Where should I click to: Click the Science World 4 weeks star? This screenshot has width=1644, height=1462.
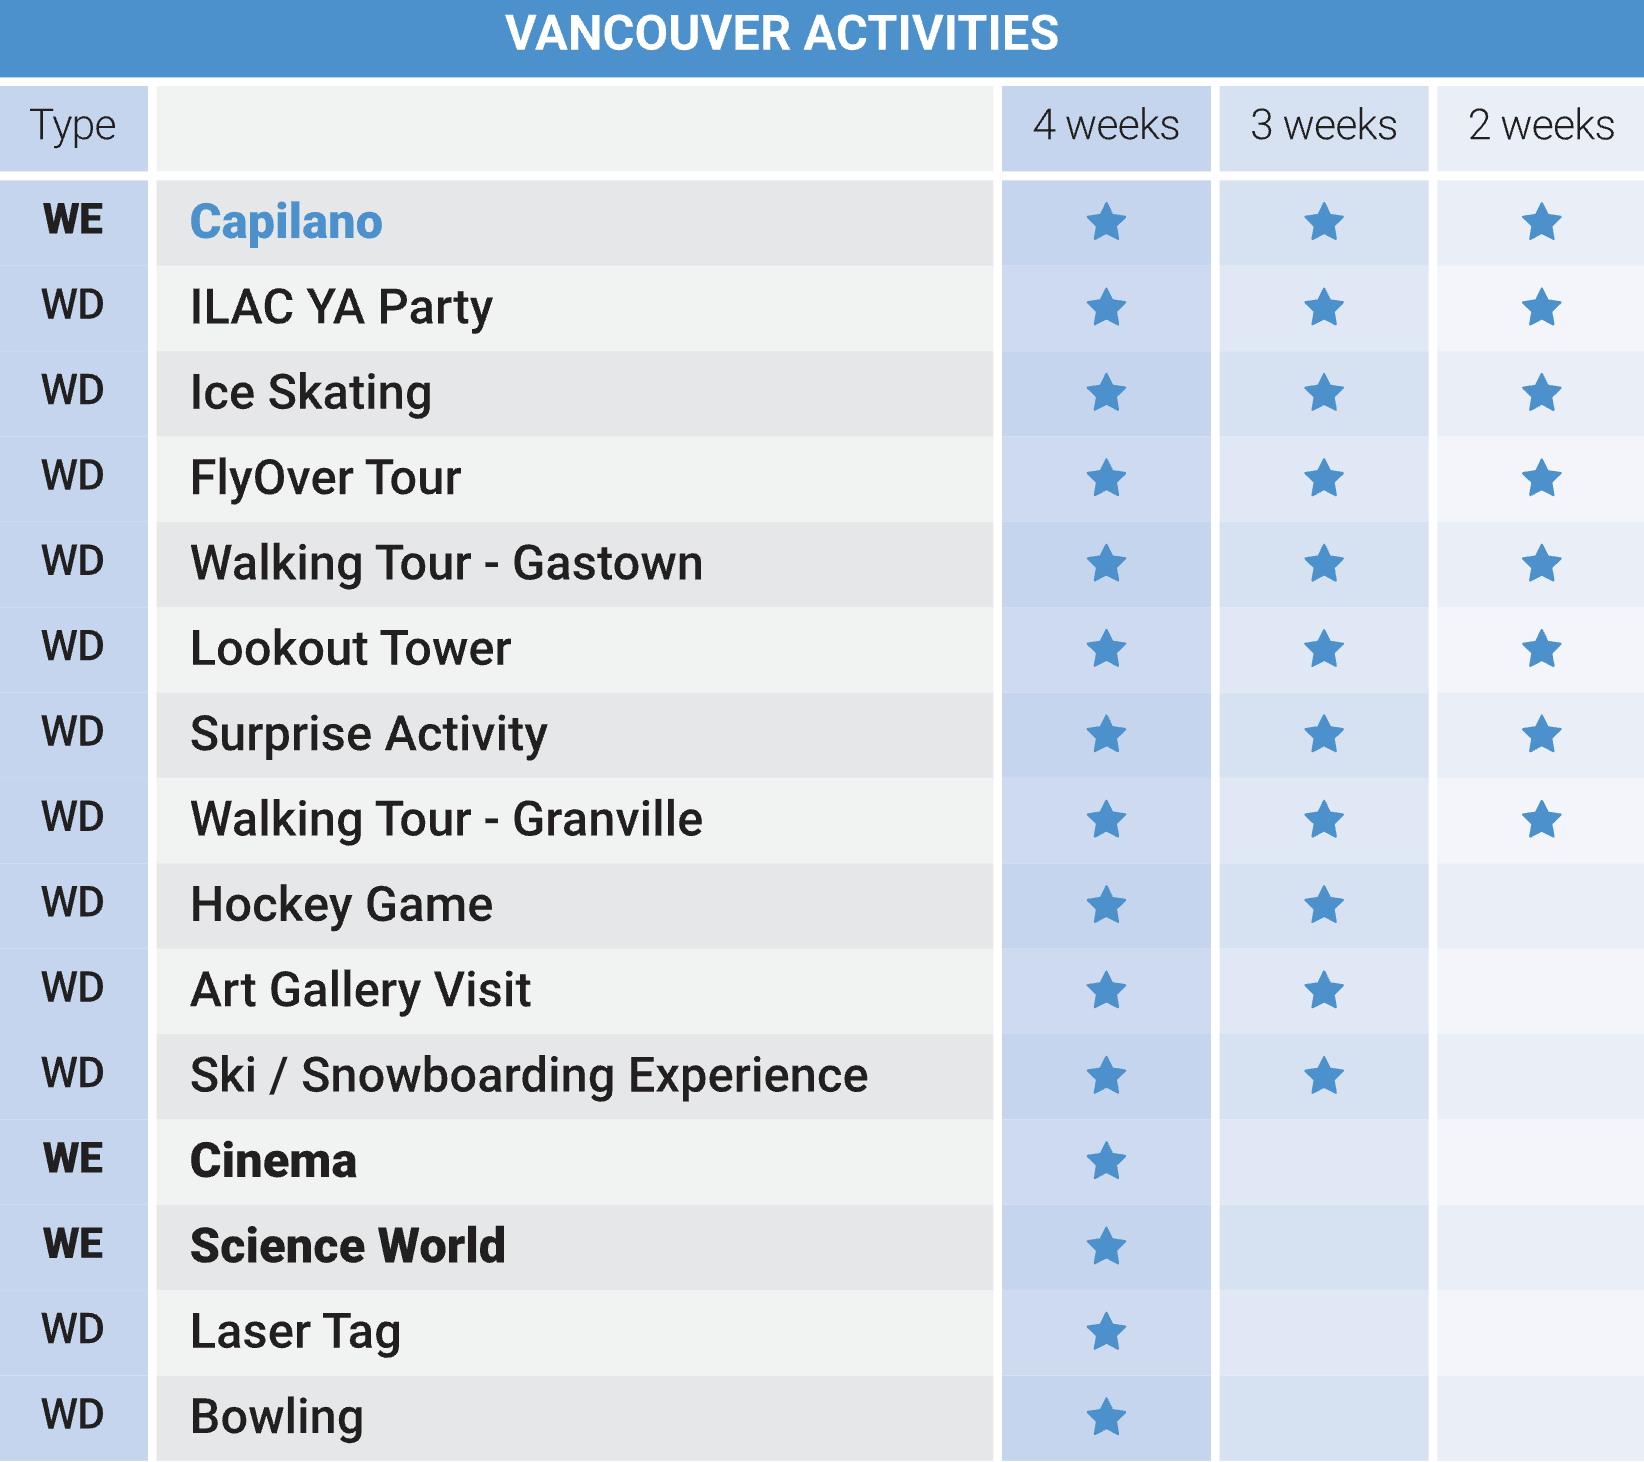click(x=1106, y=1246)
